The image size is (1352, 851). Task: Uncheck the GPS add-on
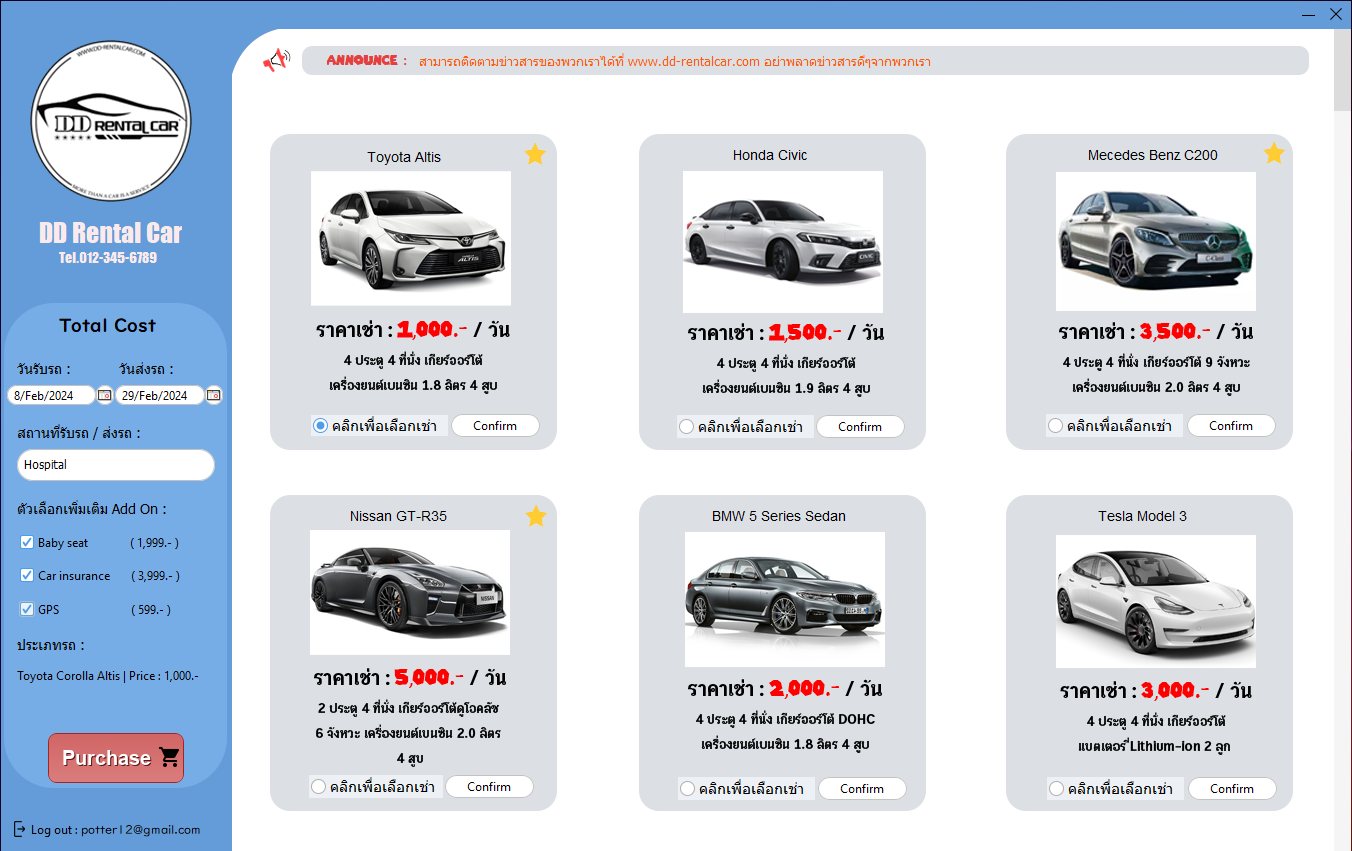point(27,609)
